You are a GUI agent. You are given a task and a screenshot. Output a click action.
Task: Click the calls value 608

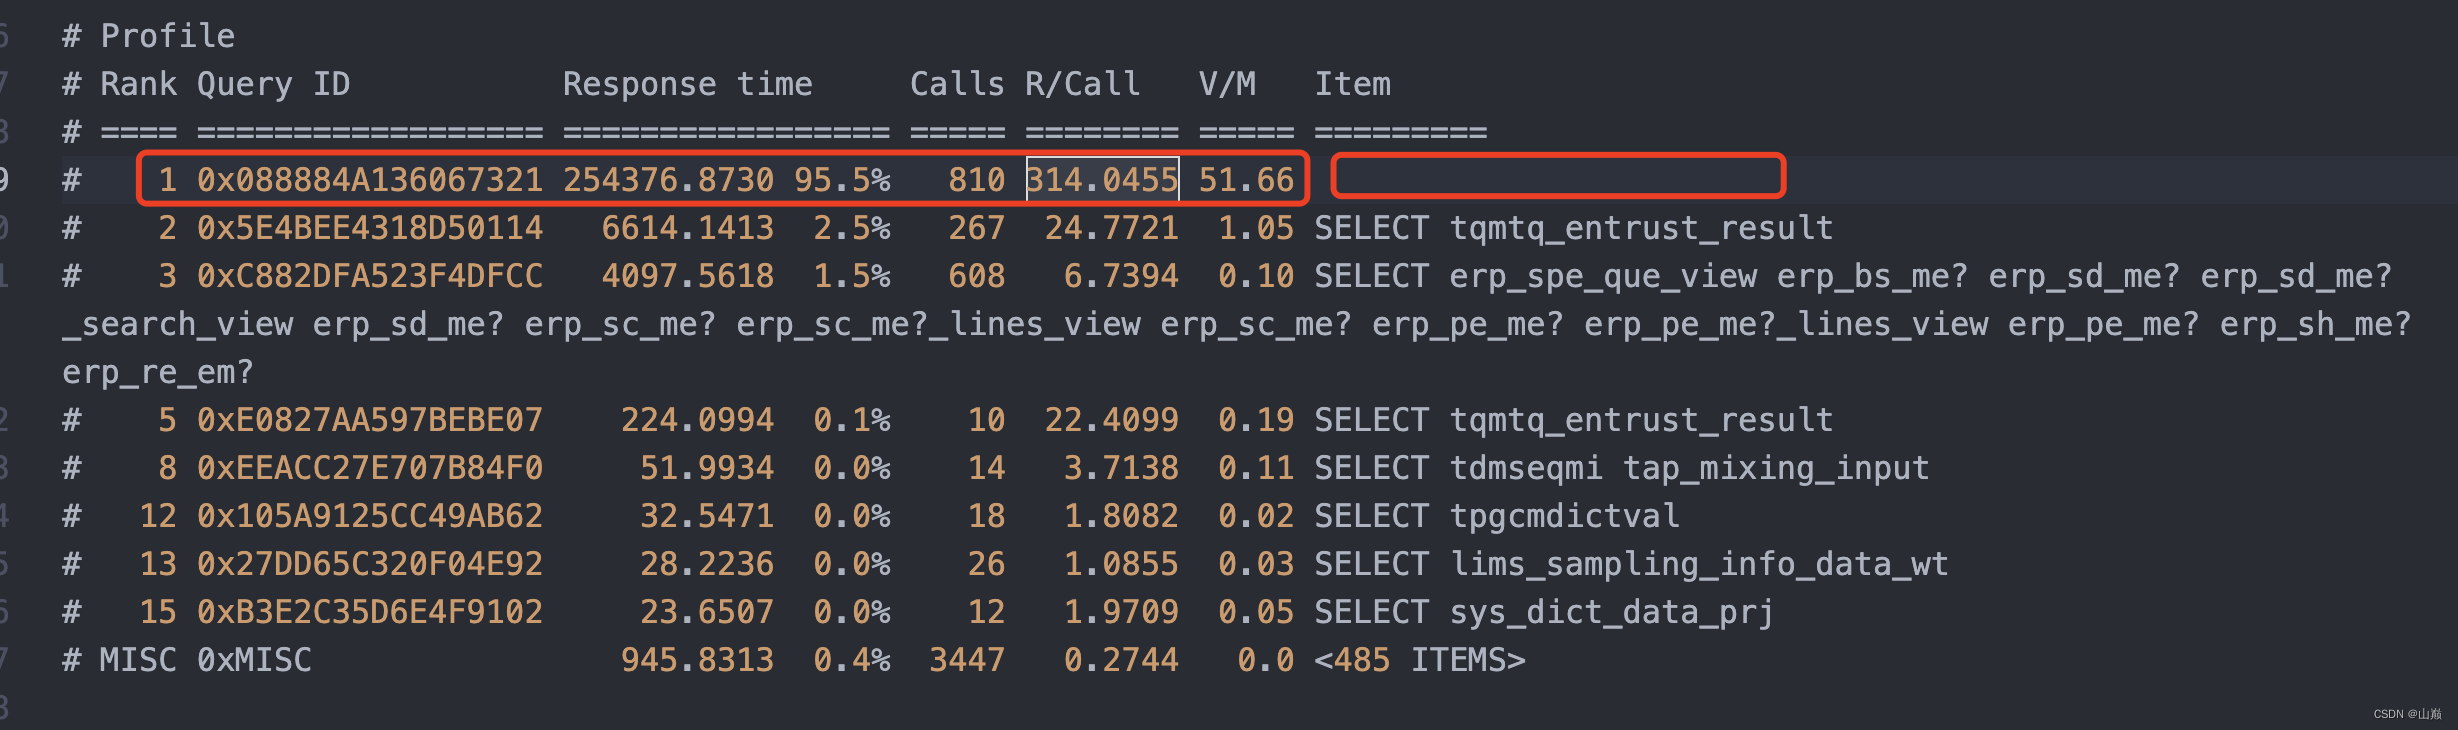click(977, 276)
